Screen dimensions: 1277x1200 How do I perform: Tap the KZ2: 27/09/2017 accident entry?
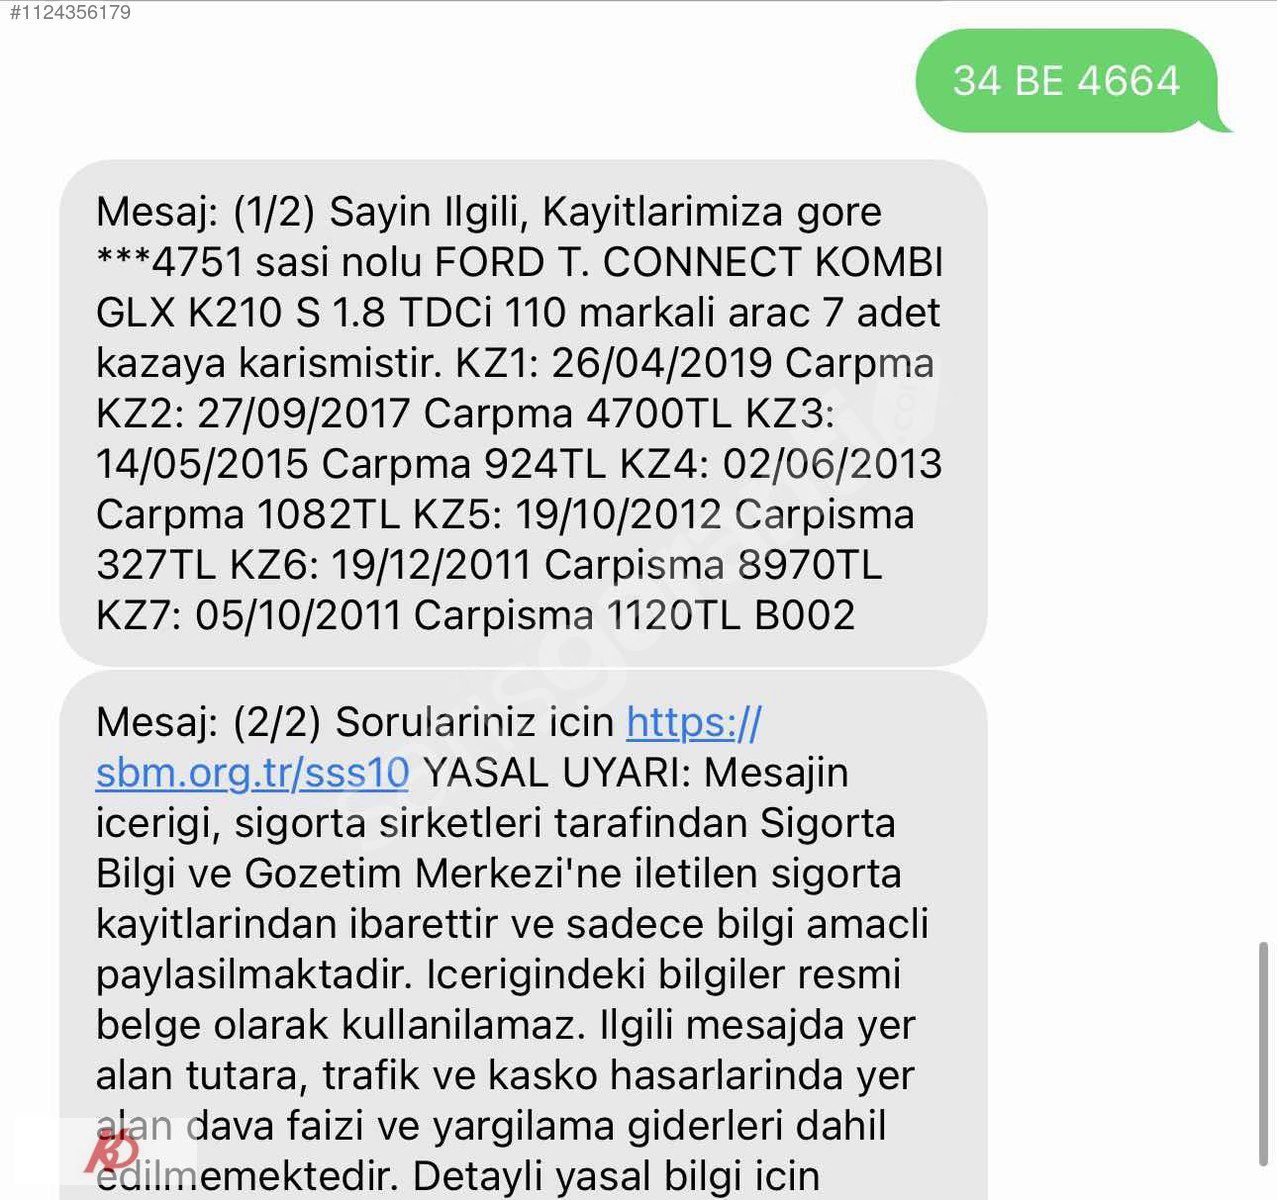pyautogui.click(x=254, y=414)
